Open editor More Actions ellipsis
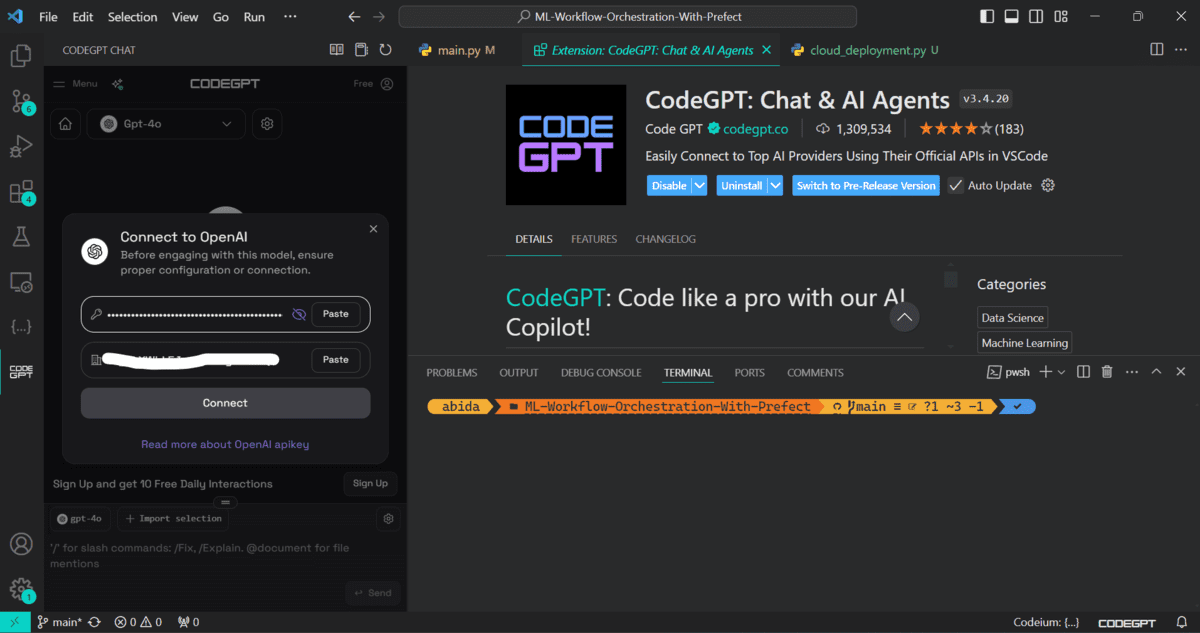The width and height of the screenshot is (1200, 633). click(1181, 49)
